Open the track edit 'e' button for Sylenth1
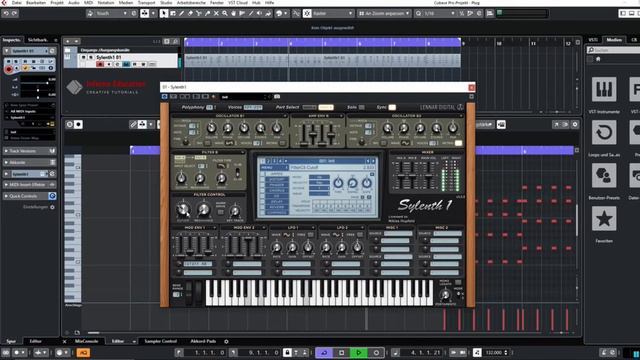The width and height of the screenshot is (640, 360). 117,64
